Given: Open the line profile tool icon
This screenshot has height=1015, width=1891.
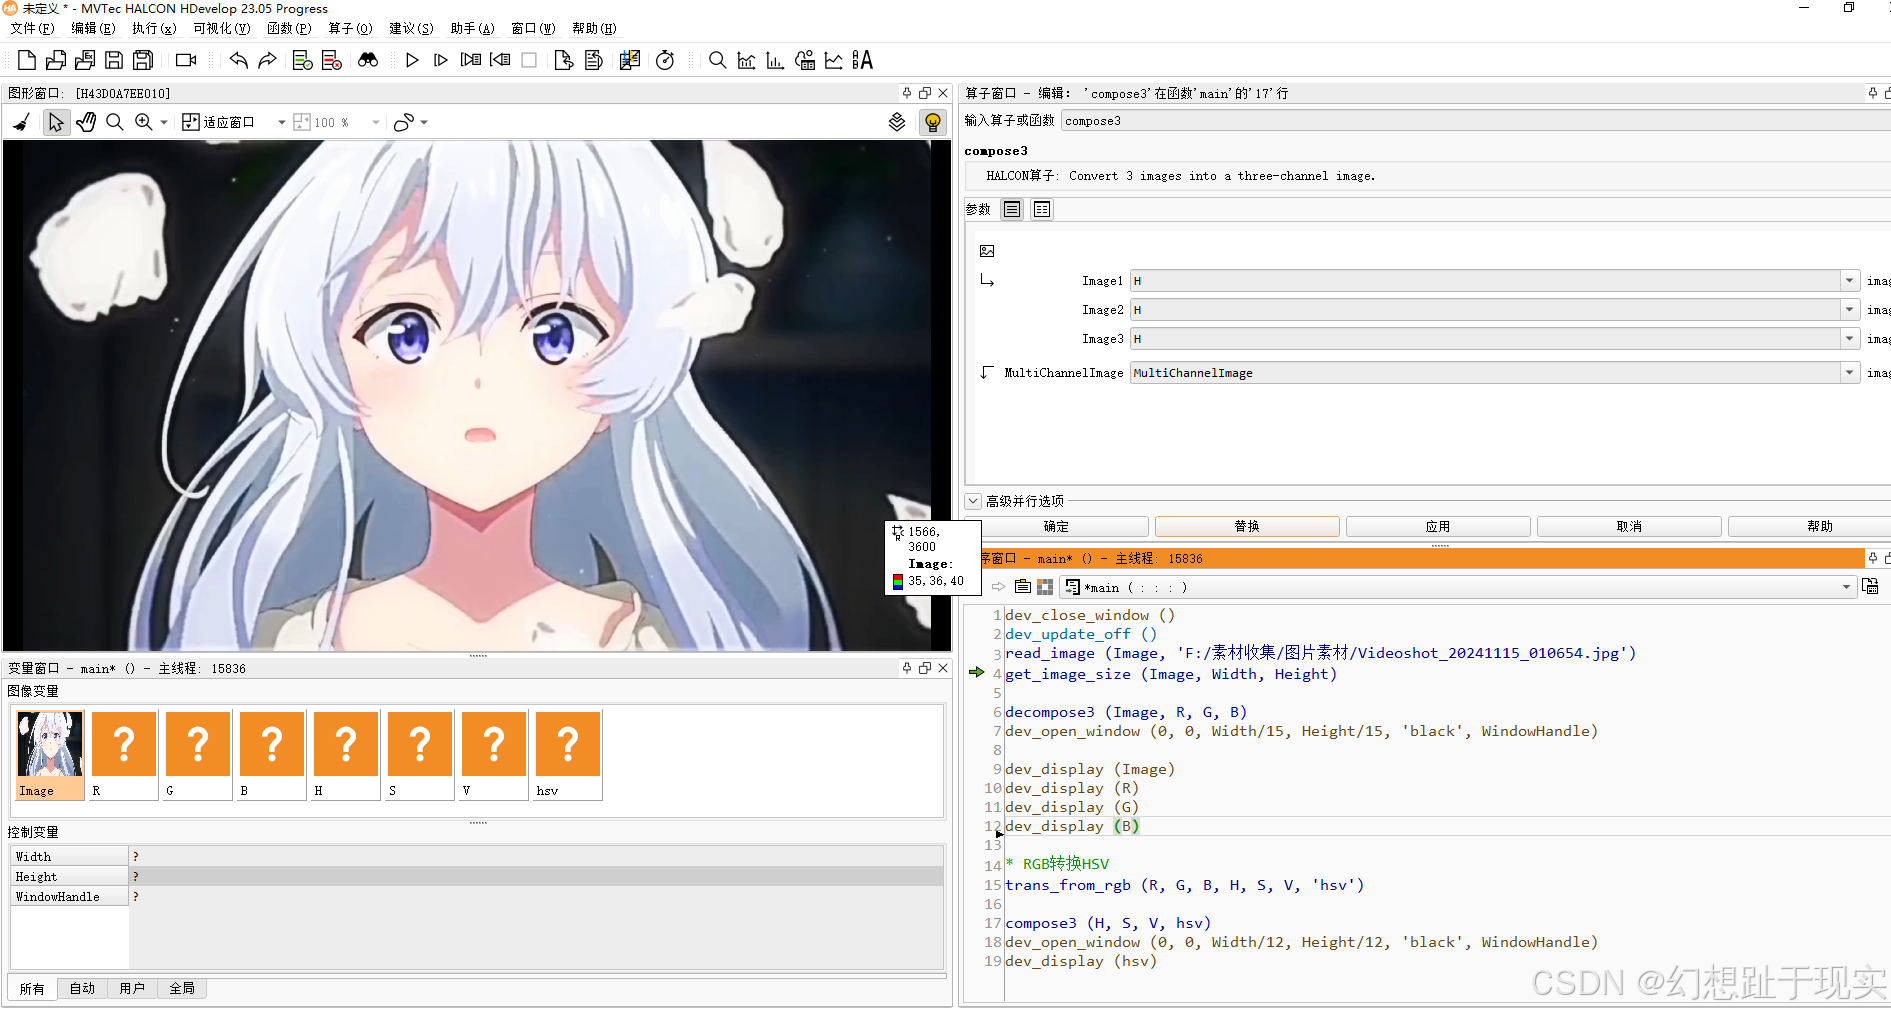Looking at the screenshot, I should (833, 60).
